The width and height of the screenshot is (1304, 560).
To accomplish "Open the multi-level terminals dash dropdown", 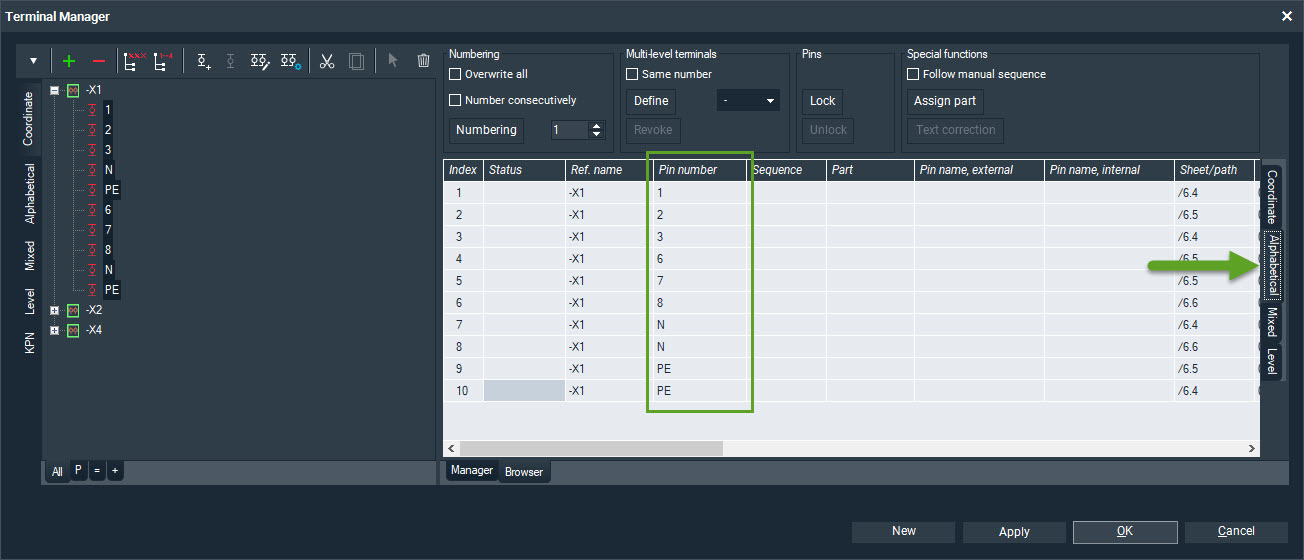I will (748, 101).
